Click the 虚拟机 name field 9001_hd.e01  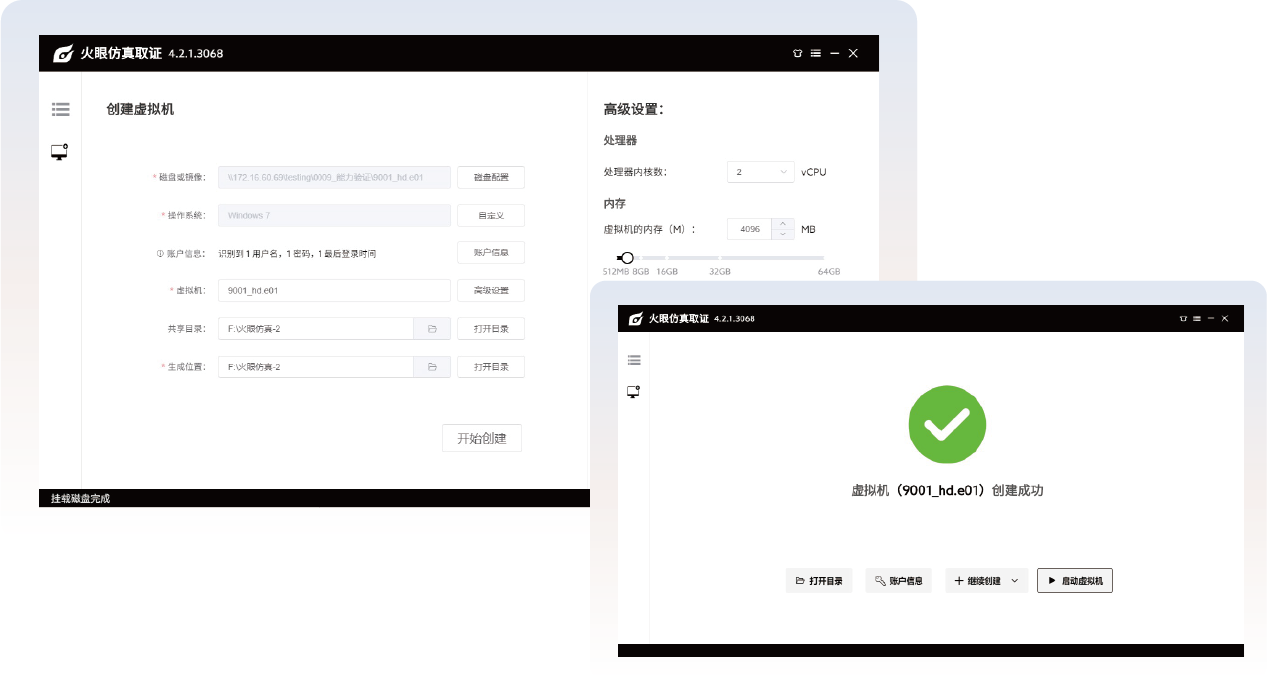334,291
